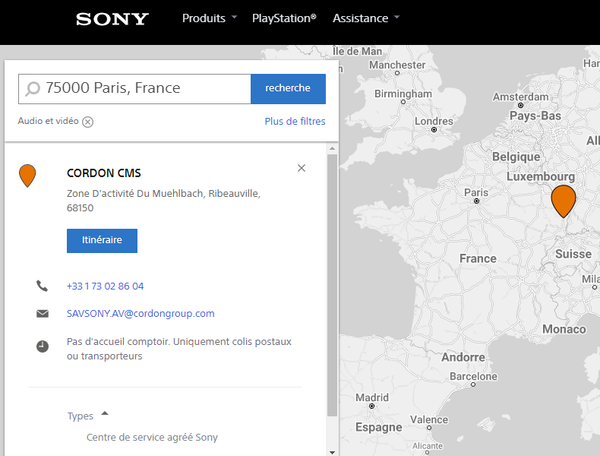Open the Plus de filtres link
Screen dimensions: 600x456
(294, 121)
